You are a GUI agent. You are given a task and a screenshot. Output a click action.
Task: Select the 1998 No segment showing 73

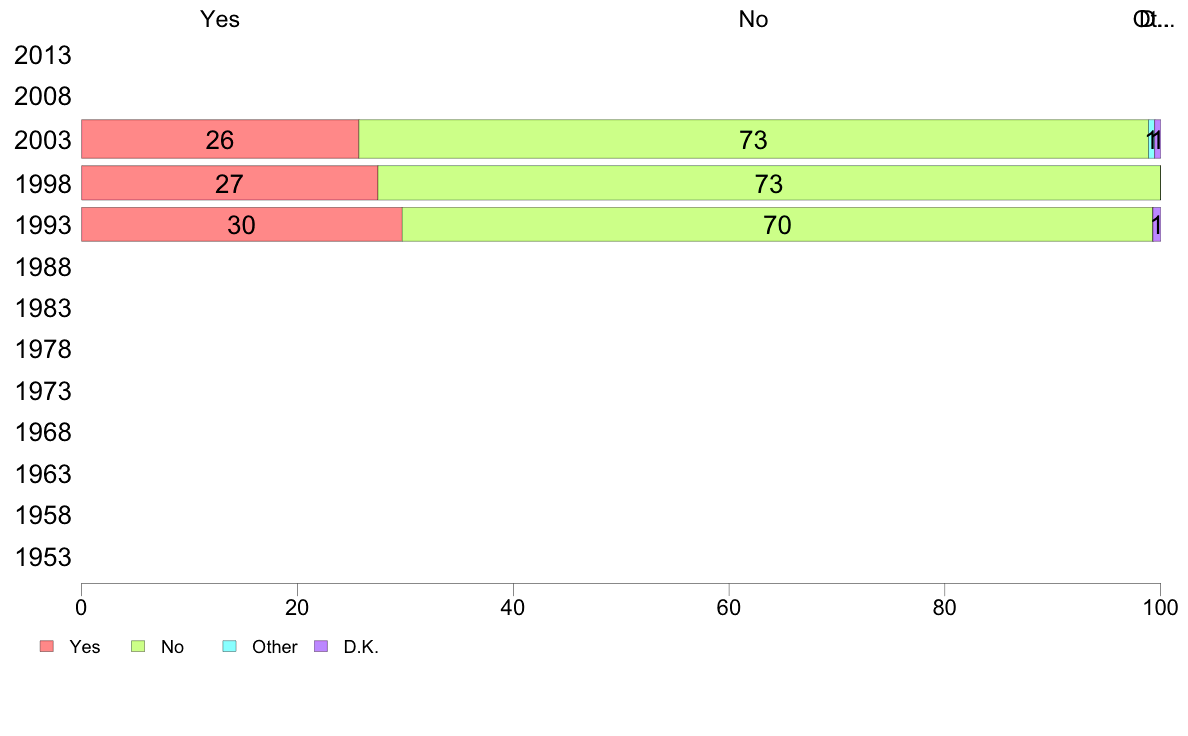click(x=769, y=183)
